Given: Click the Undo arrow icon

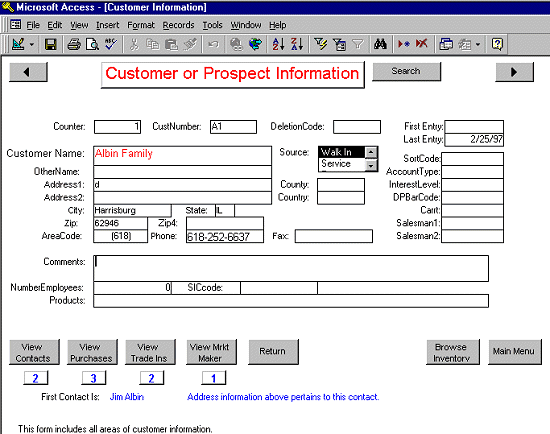Looking at the screenshot, I should pyautogui.click(x=213, y=45).
